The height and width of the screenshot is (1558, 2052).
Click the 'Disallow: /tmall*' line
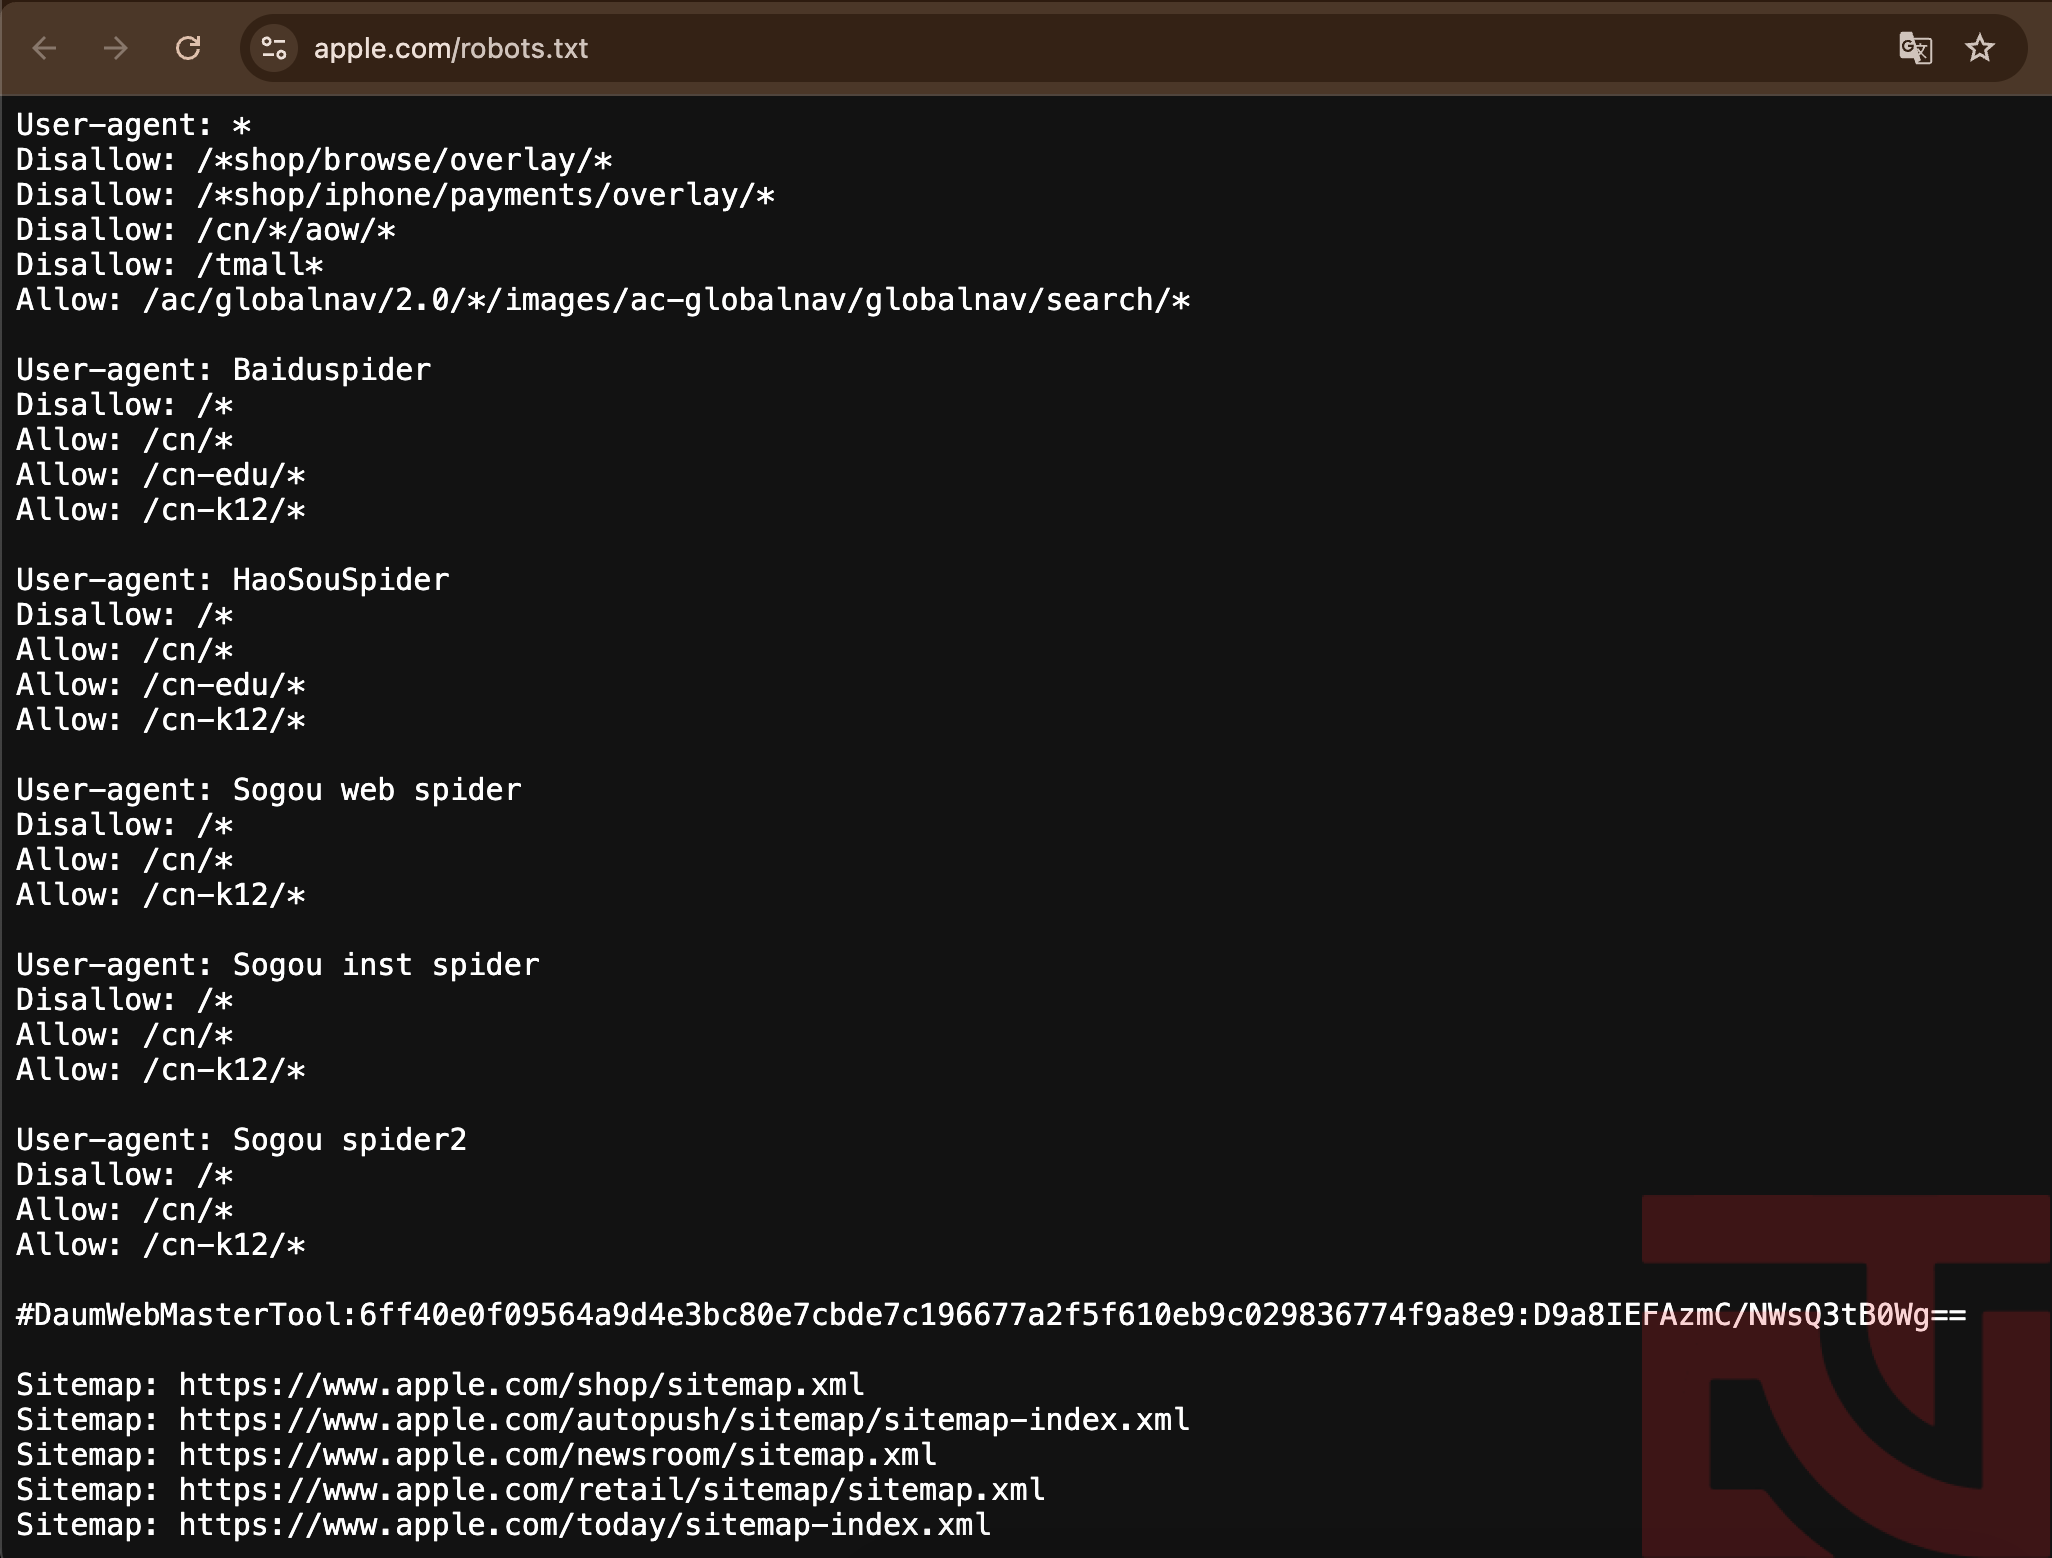pyautogui.click(x=170, y=265)
